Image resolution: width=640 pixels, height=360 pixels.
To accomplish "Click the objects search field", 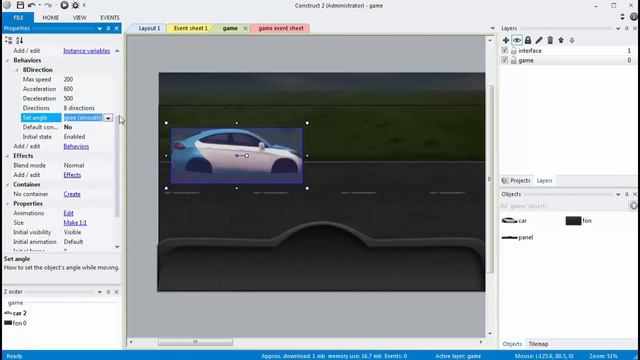I will (565, 206).
